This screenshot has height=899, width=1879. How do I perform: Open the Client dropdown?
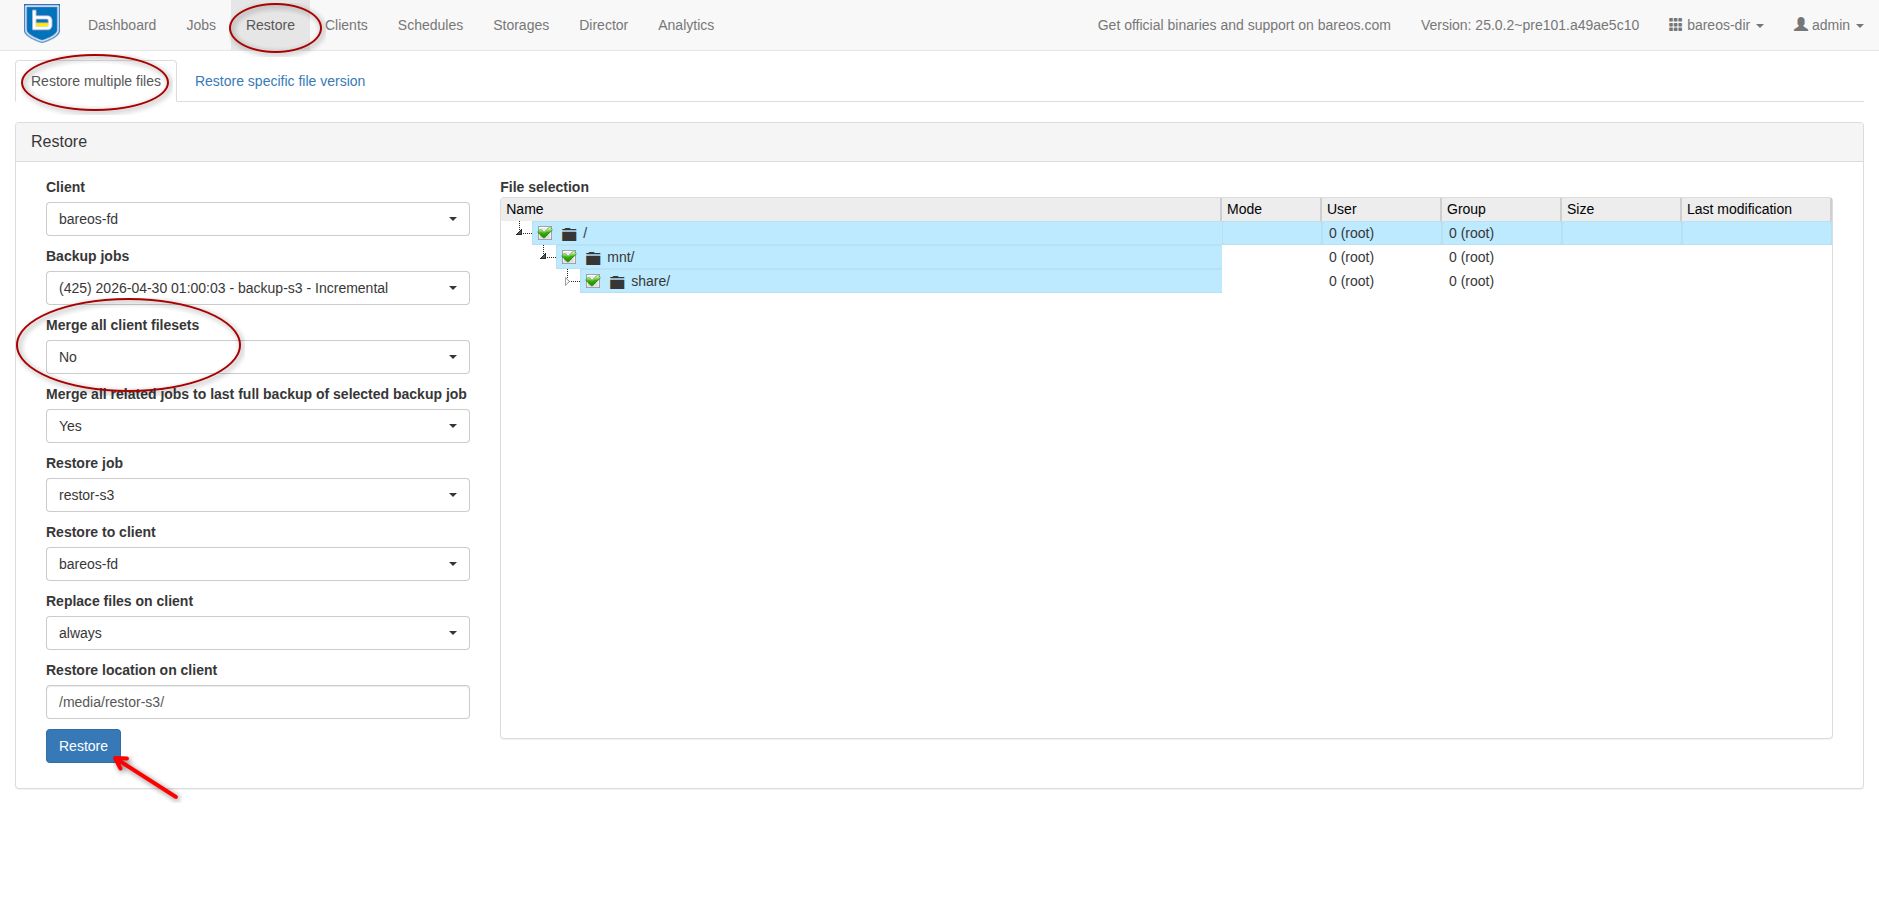258,219
